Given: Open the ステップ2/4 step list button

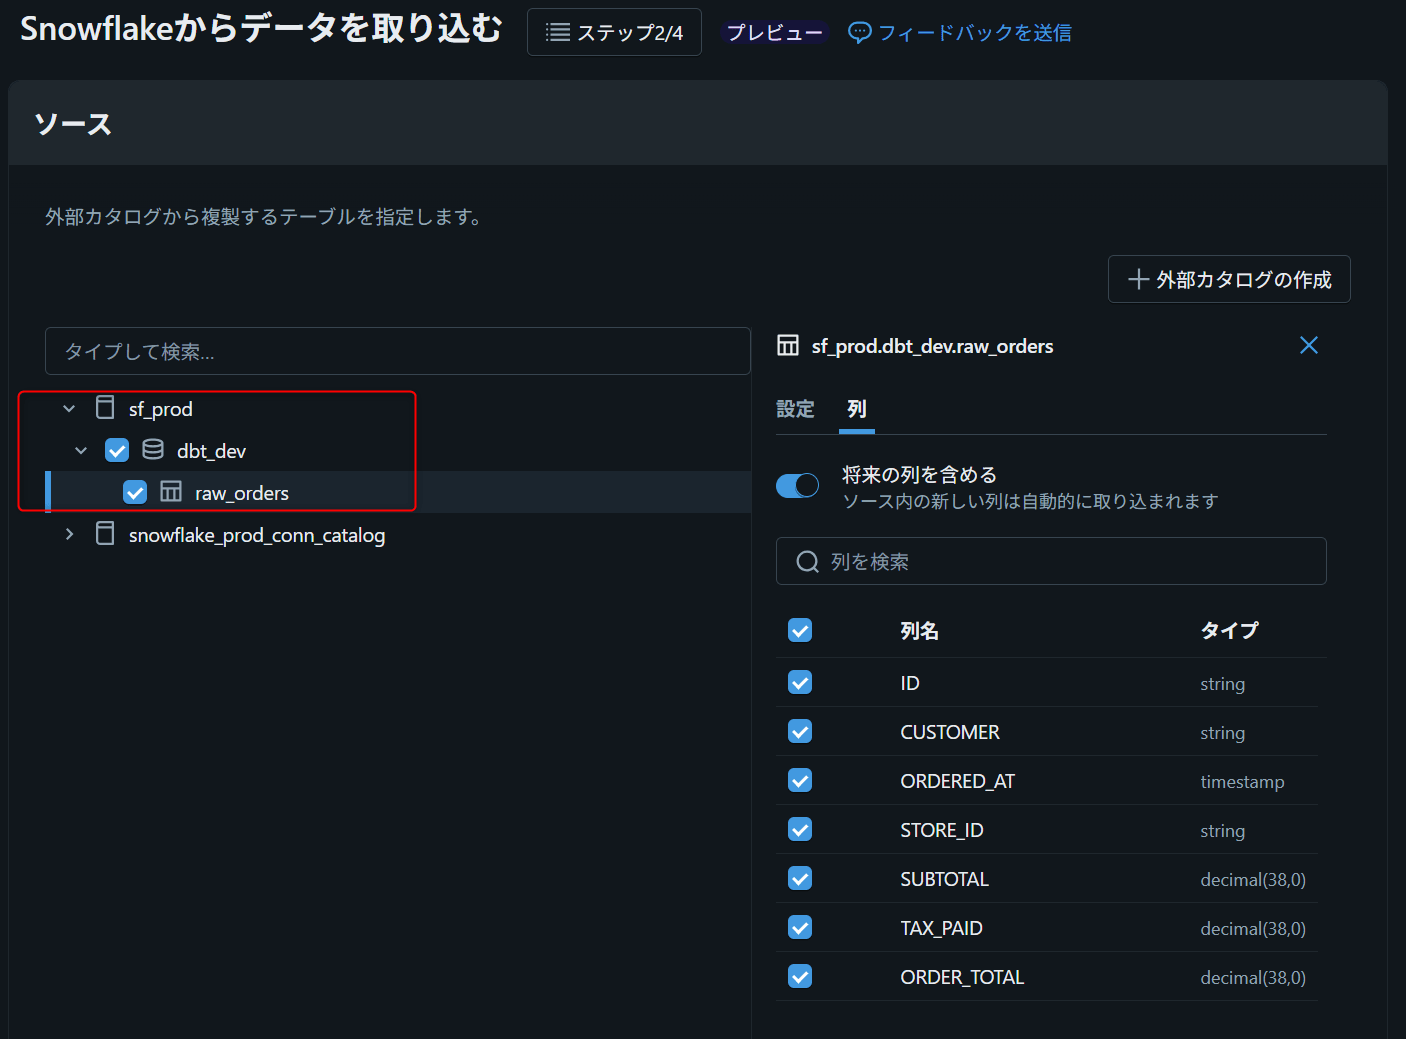Looking at the screenshot, I should pyautogui.click(x=614, y=33).
